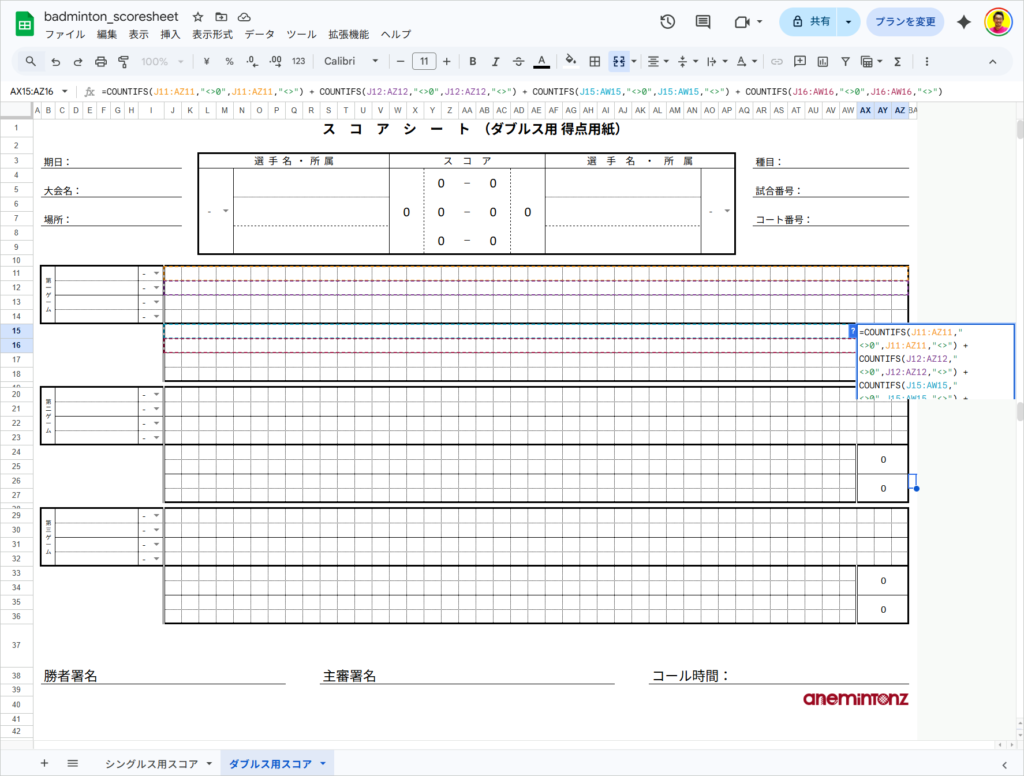This screenshot has height=776, width=1024.
Task: Open the comments panel icon
Action: click(x=703, y=21)
